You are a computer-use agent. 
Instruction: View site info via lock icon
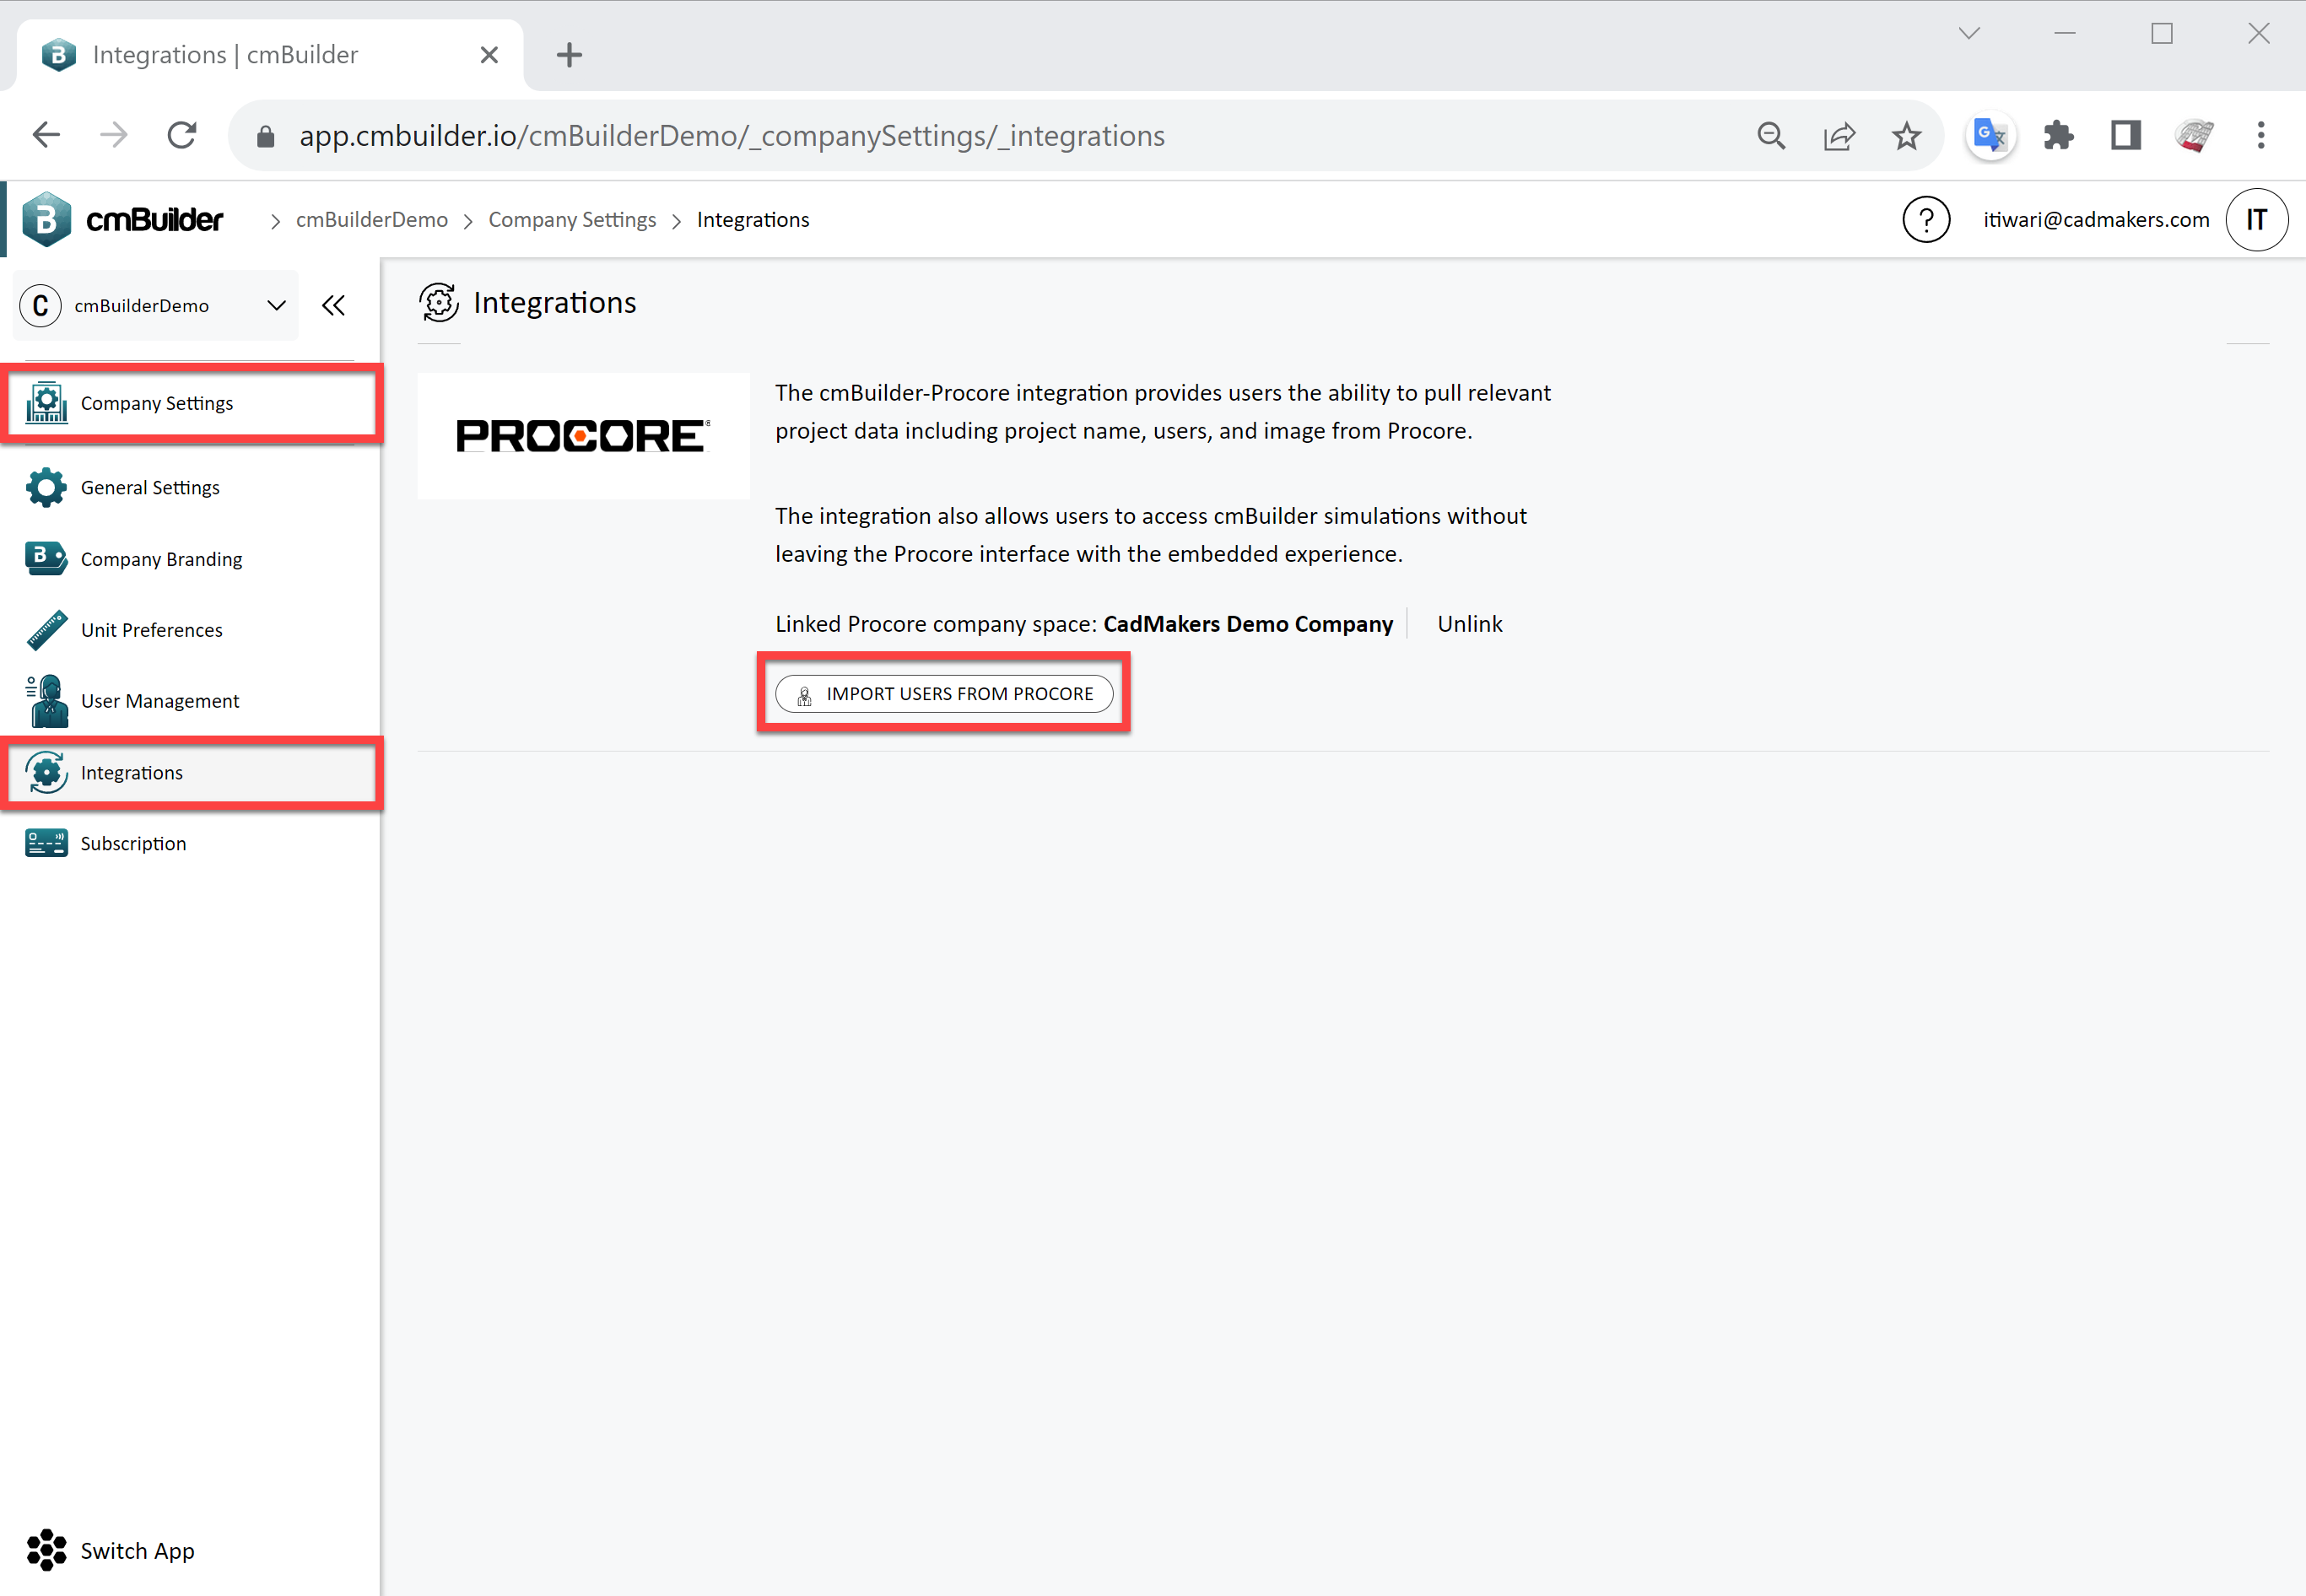pyautogui.click(x=265, y=136)
